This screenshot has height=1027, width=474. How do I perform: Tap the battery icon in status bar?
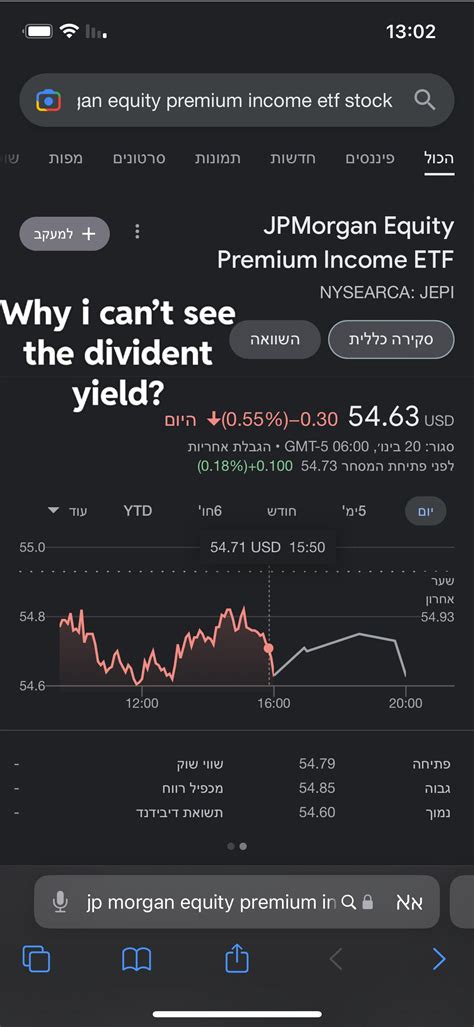[x=39, y=31]
